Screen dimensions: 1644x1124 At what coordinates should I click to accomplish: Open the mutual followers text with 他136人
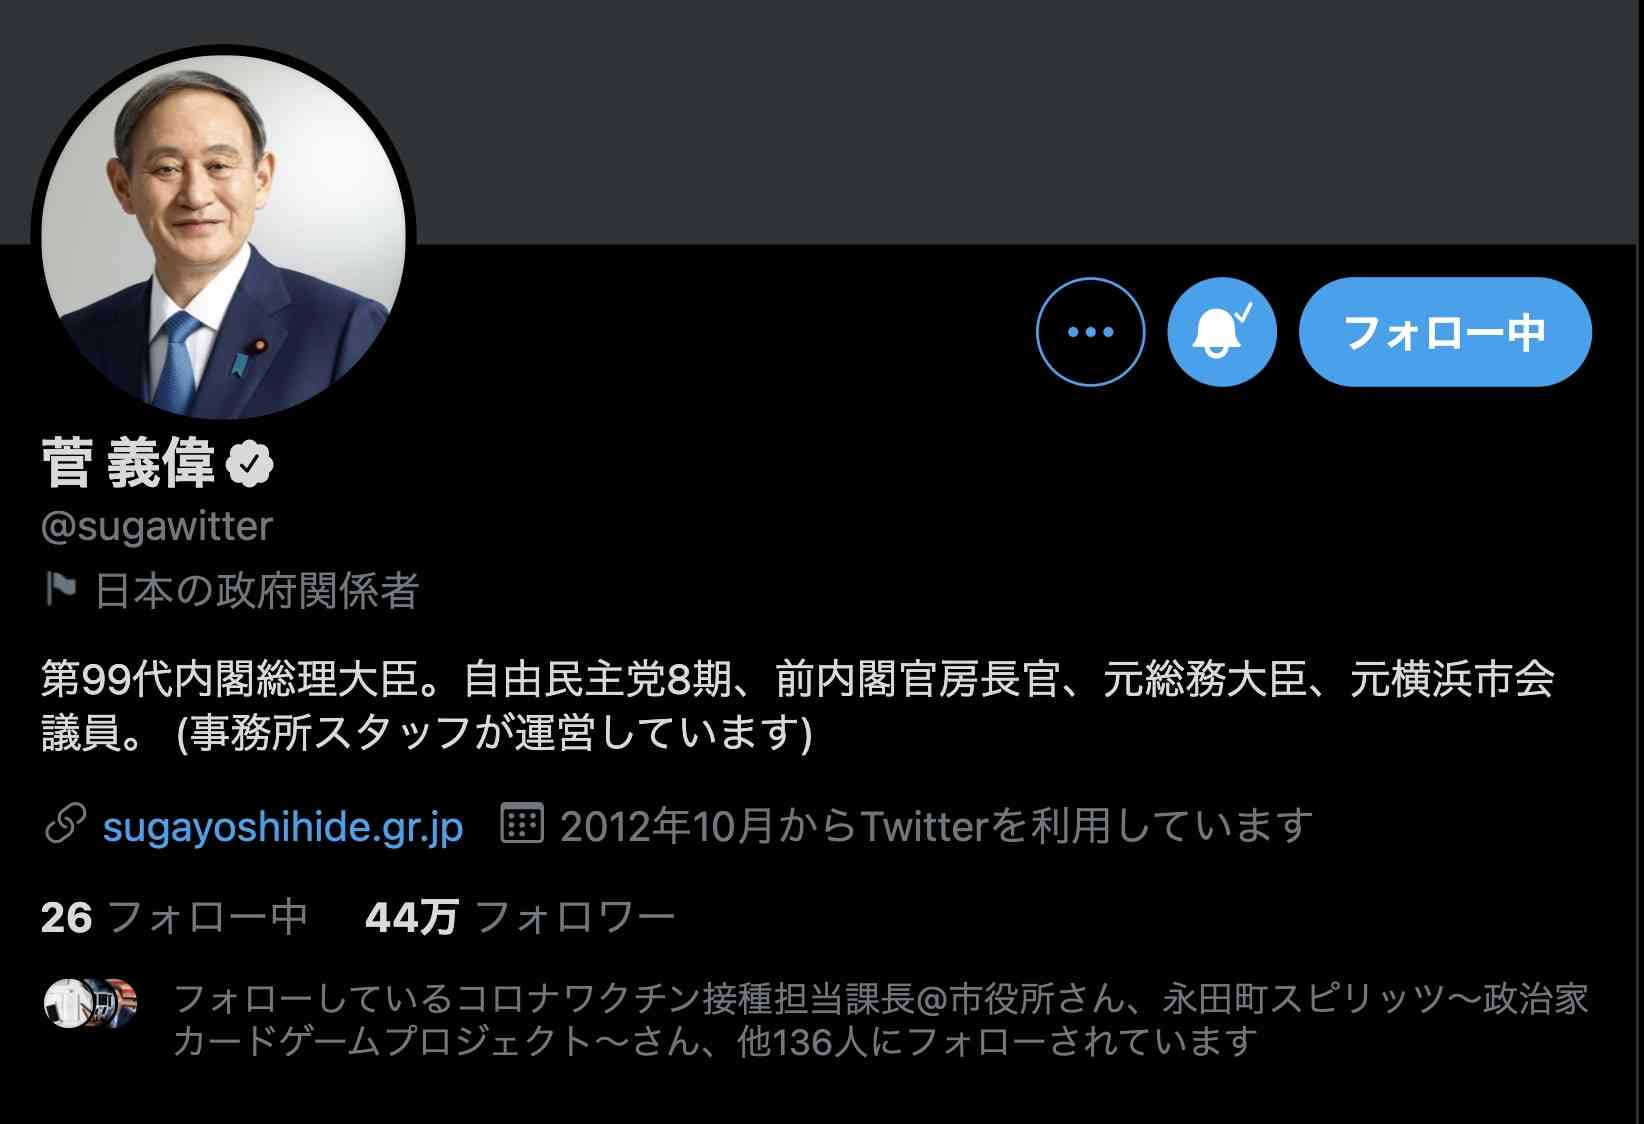click(881, 1020)
